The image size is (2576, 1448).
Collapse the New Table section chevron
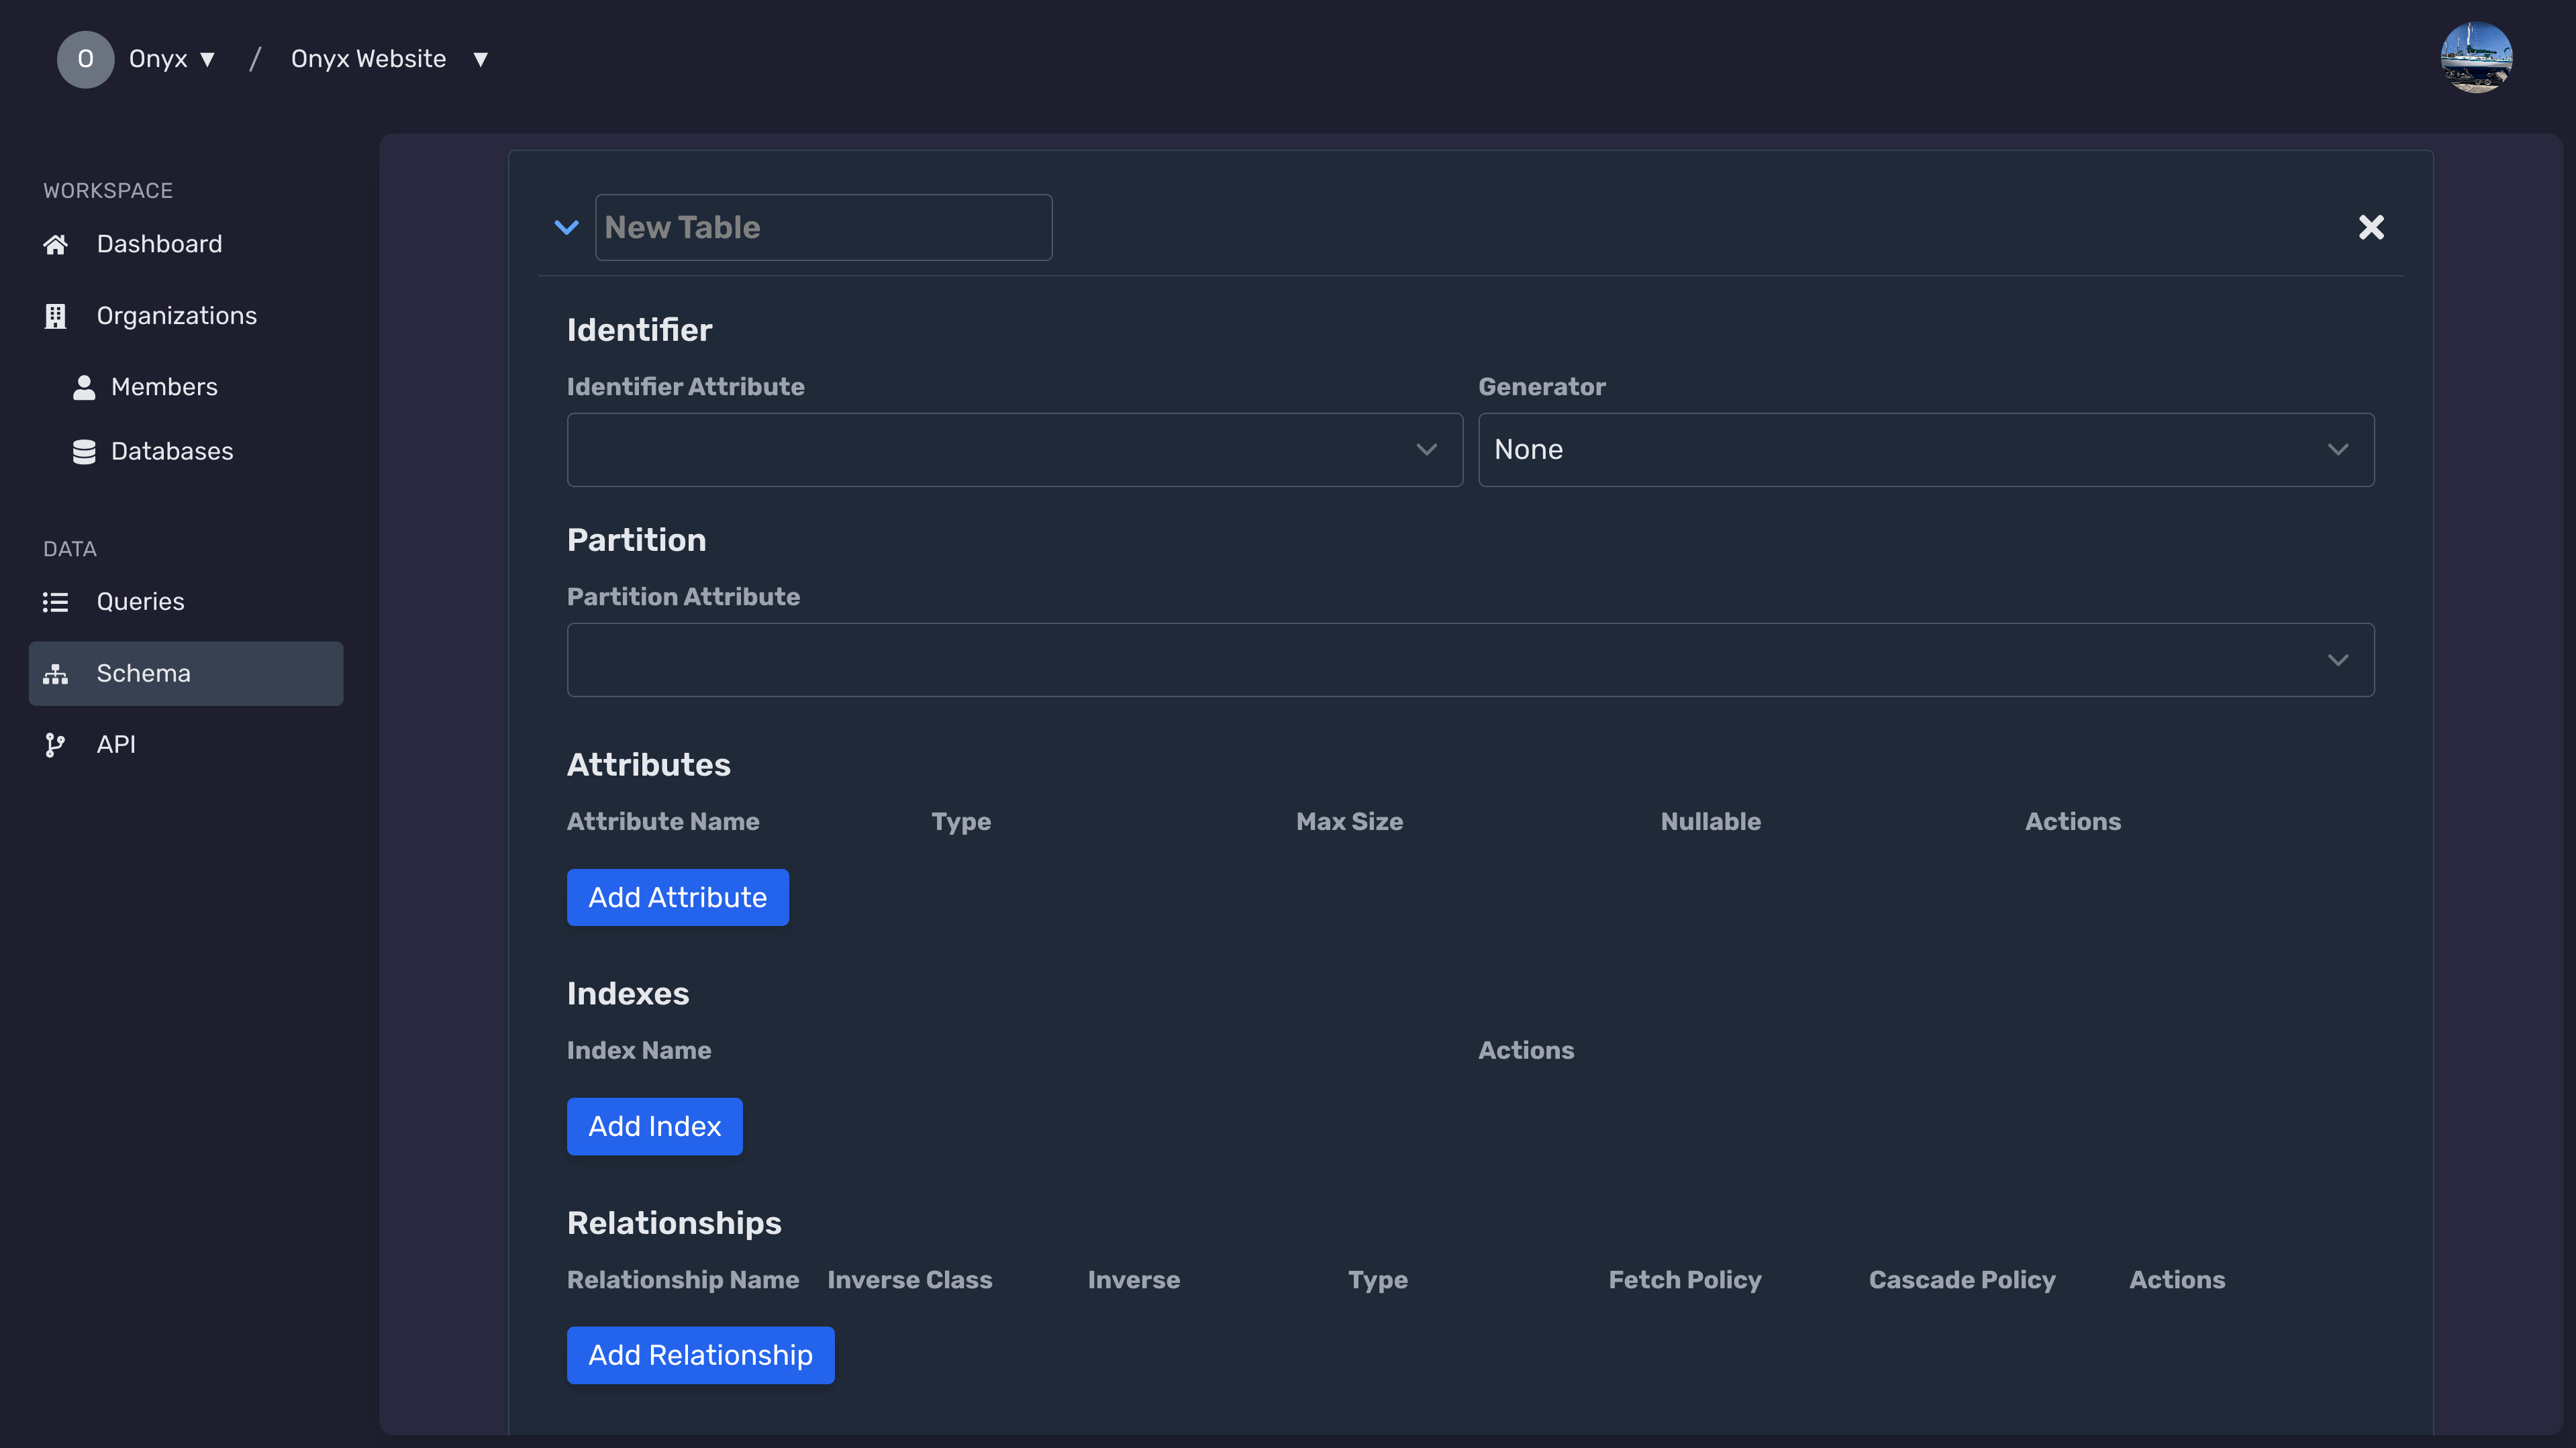[x=566, y=226]
